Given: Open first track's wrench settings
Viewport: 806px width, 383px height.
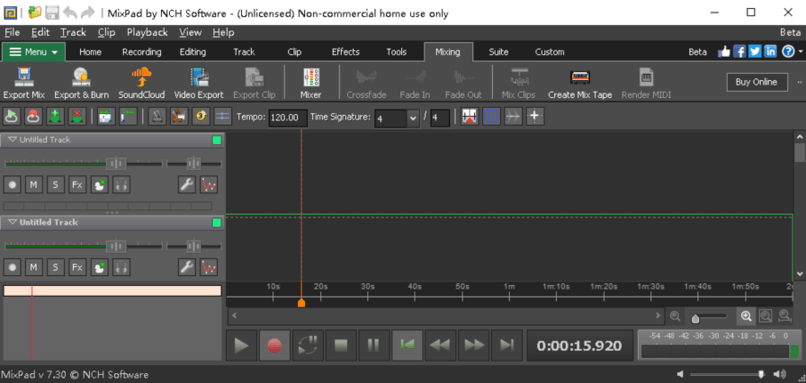Looking at the screenshot, I should click(x=187, y=184).
